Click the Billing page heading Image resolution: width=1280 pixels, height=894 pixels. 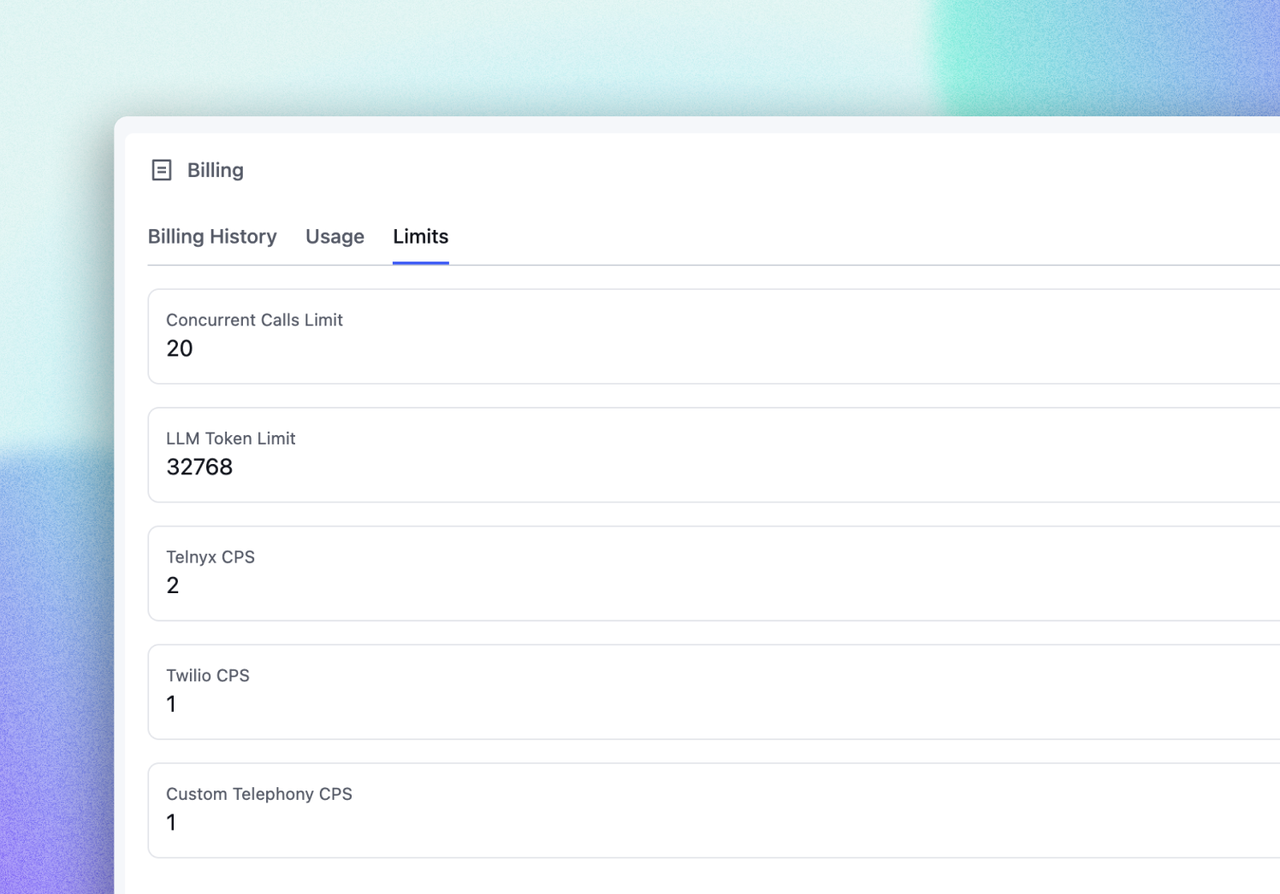pyautogui.click(x=215, y=170)
